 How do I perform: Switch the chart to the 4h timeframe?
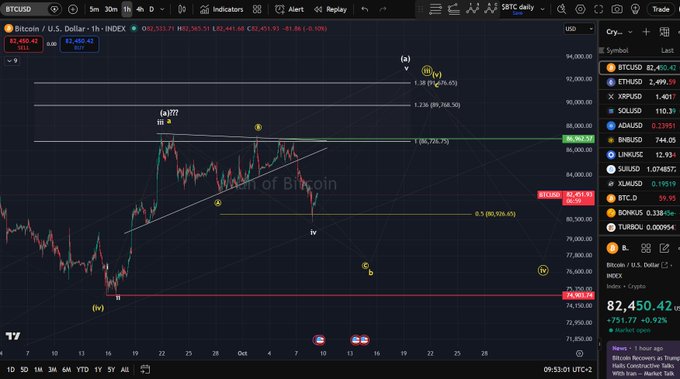pos(140,9)
